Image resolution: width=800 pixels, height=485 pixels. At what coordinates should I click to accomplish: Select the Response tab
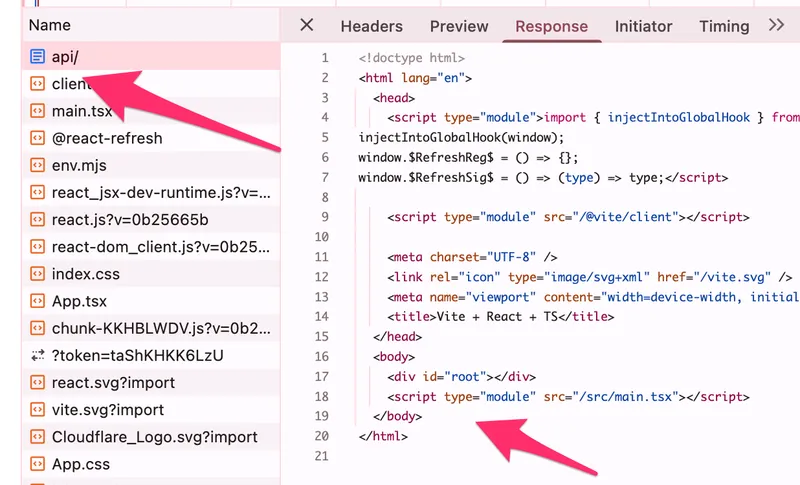[551, 26]
